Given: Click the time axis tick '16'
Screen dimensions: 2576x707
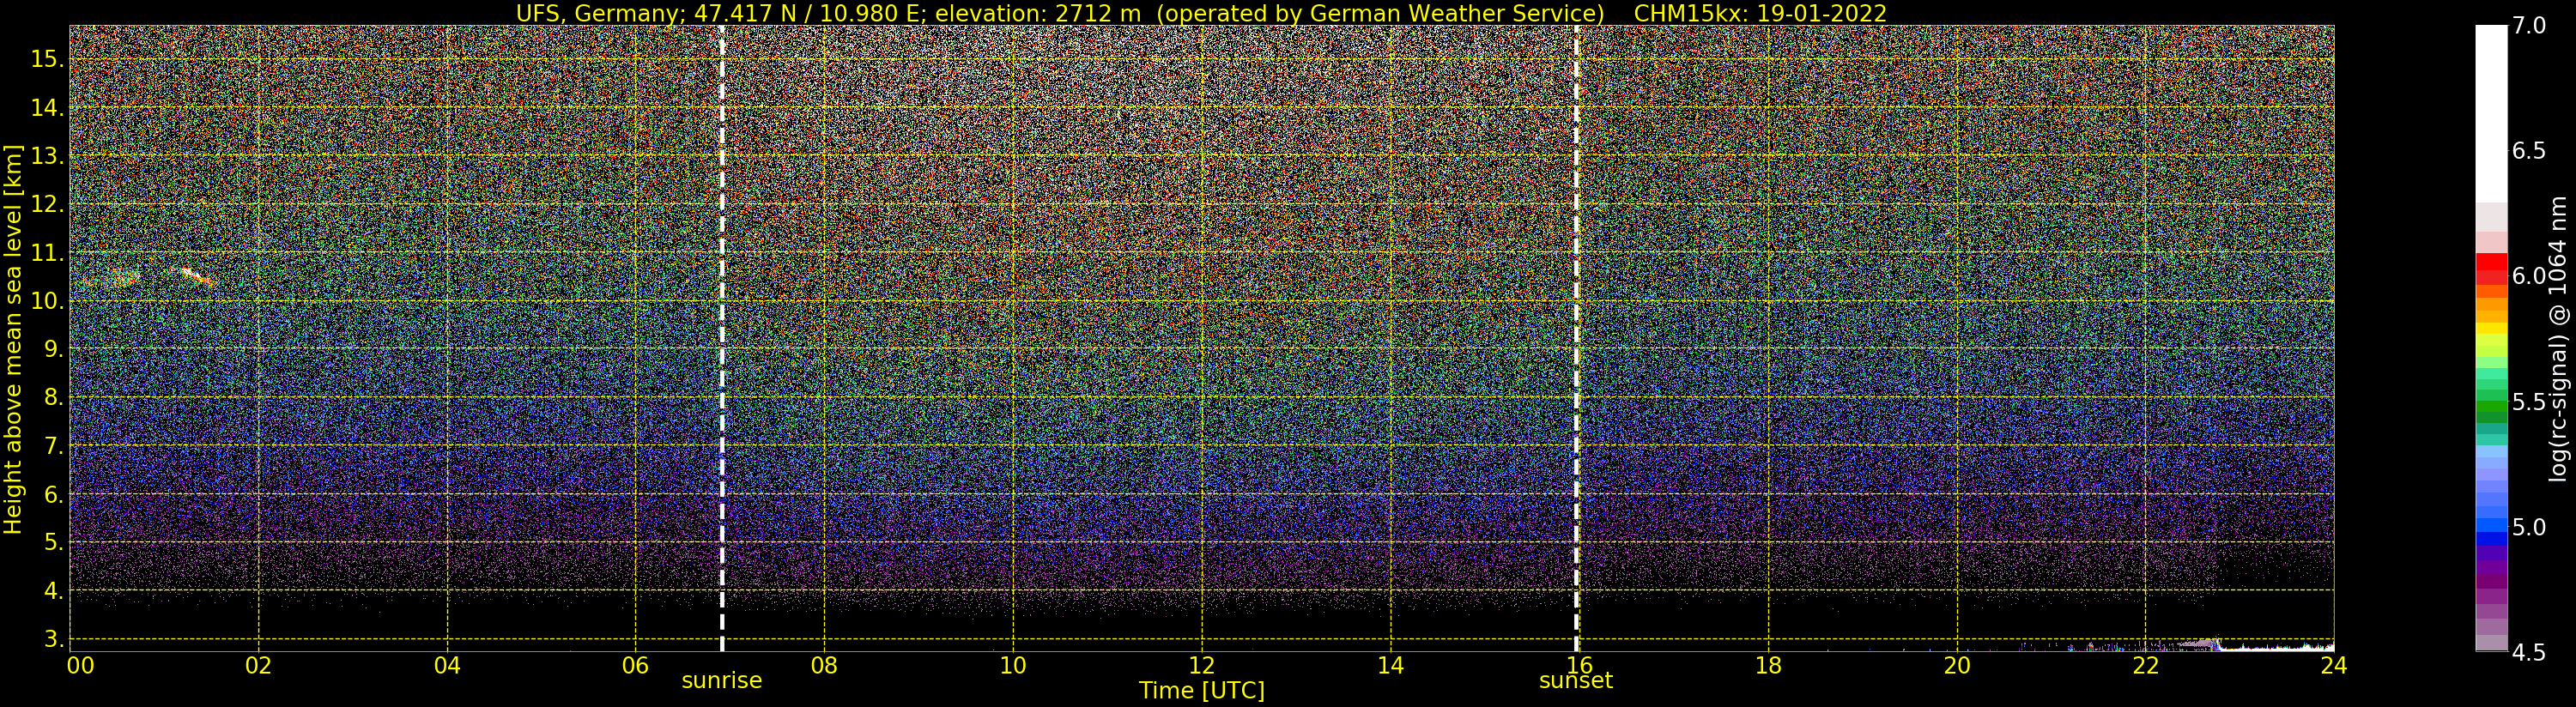Looking at the screenshot, I should coord(1579,665).
